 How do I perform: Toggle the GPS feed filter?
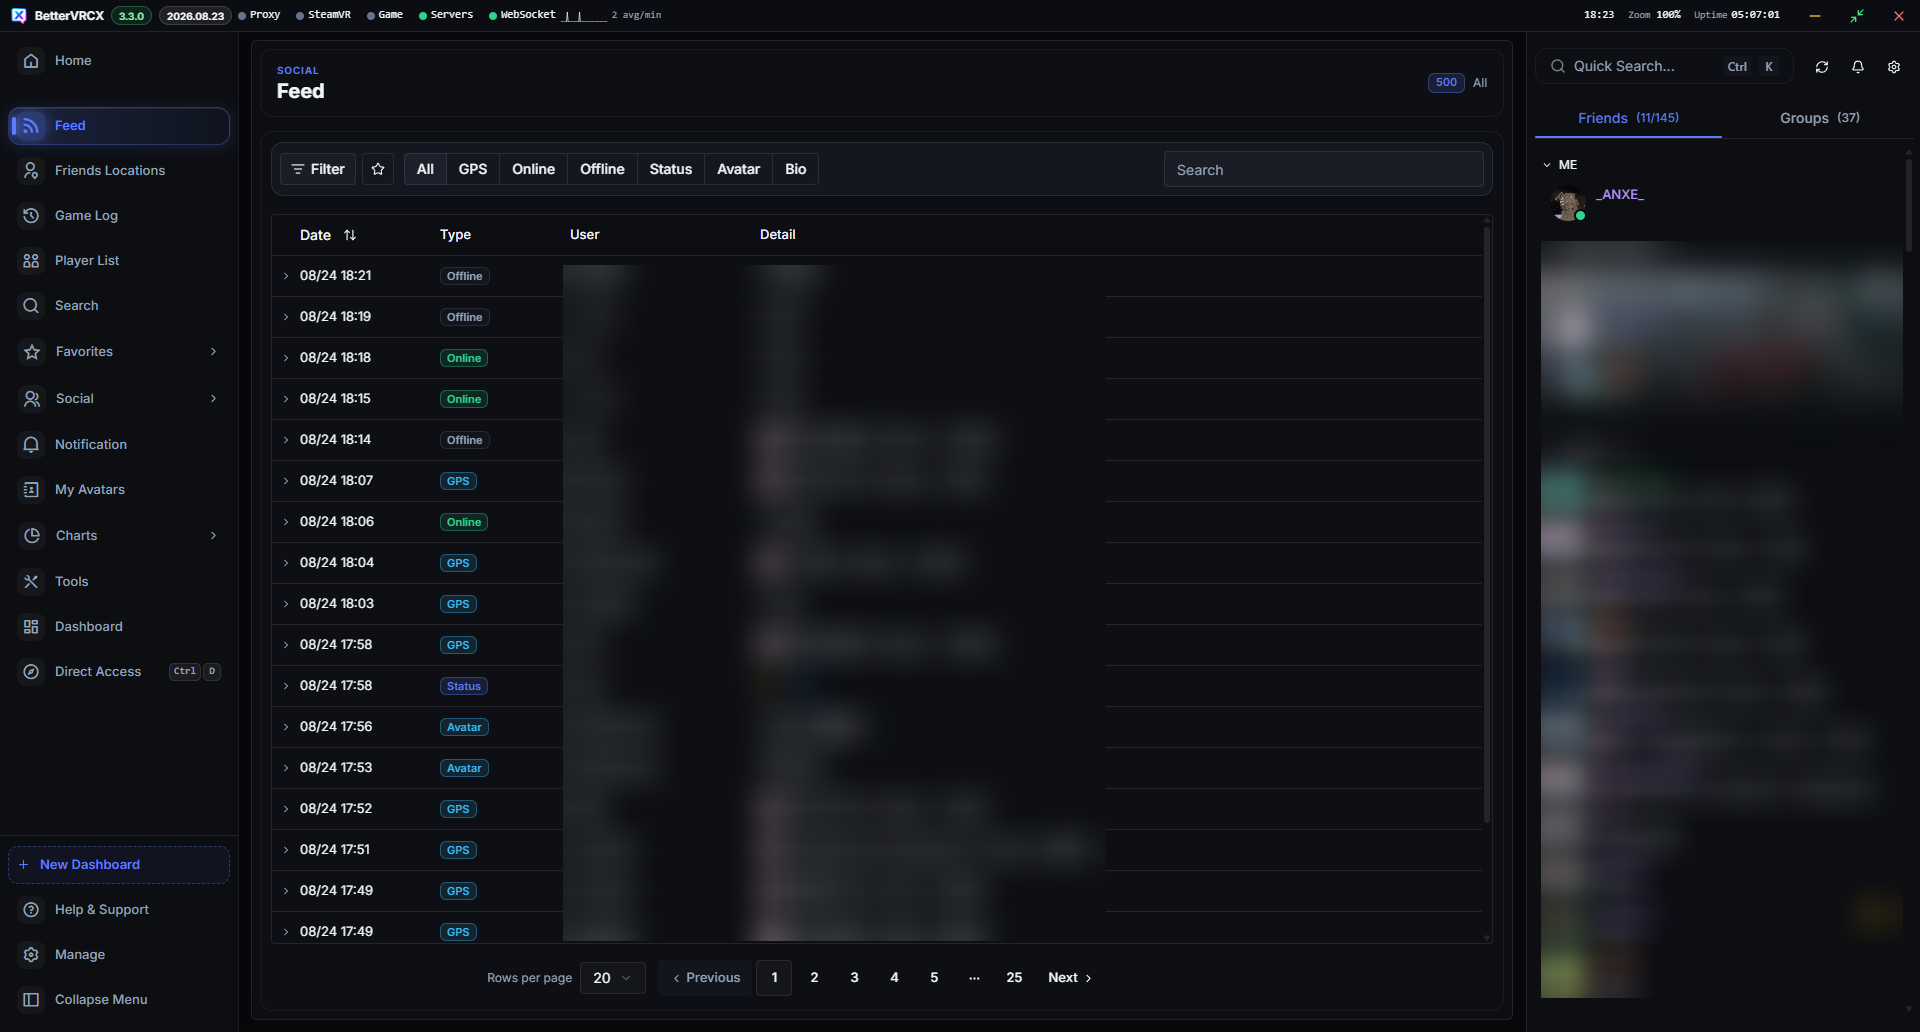tap(473, 170)
